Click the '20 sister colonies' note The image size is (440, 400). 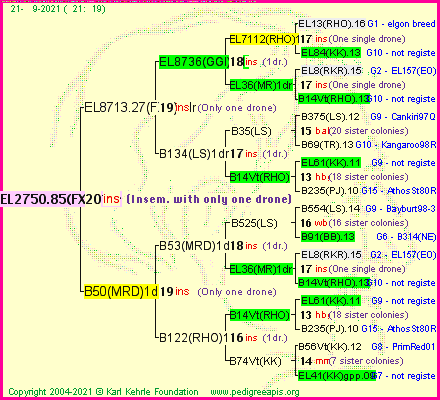tap(369, 131)
